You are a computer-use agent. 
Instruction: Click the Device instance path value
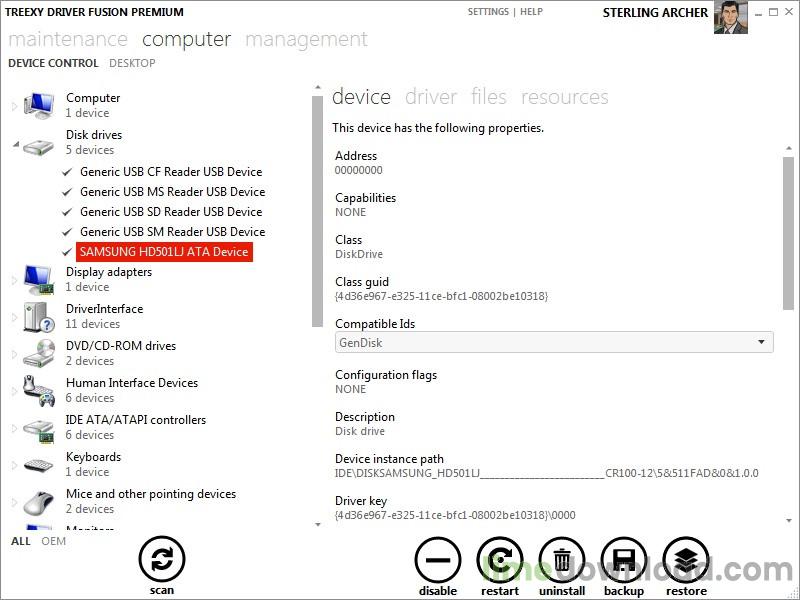[546, 473]
